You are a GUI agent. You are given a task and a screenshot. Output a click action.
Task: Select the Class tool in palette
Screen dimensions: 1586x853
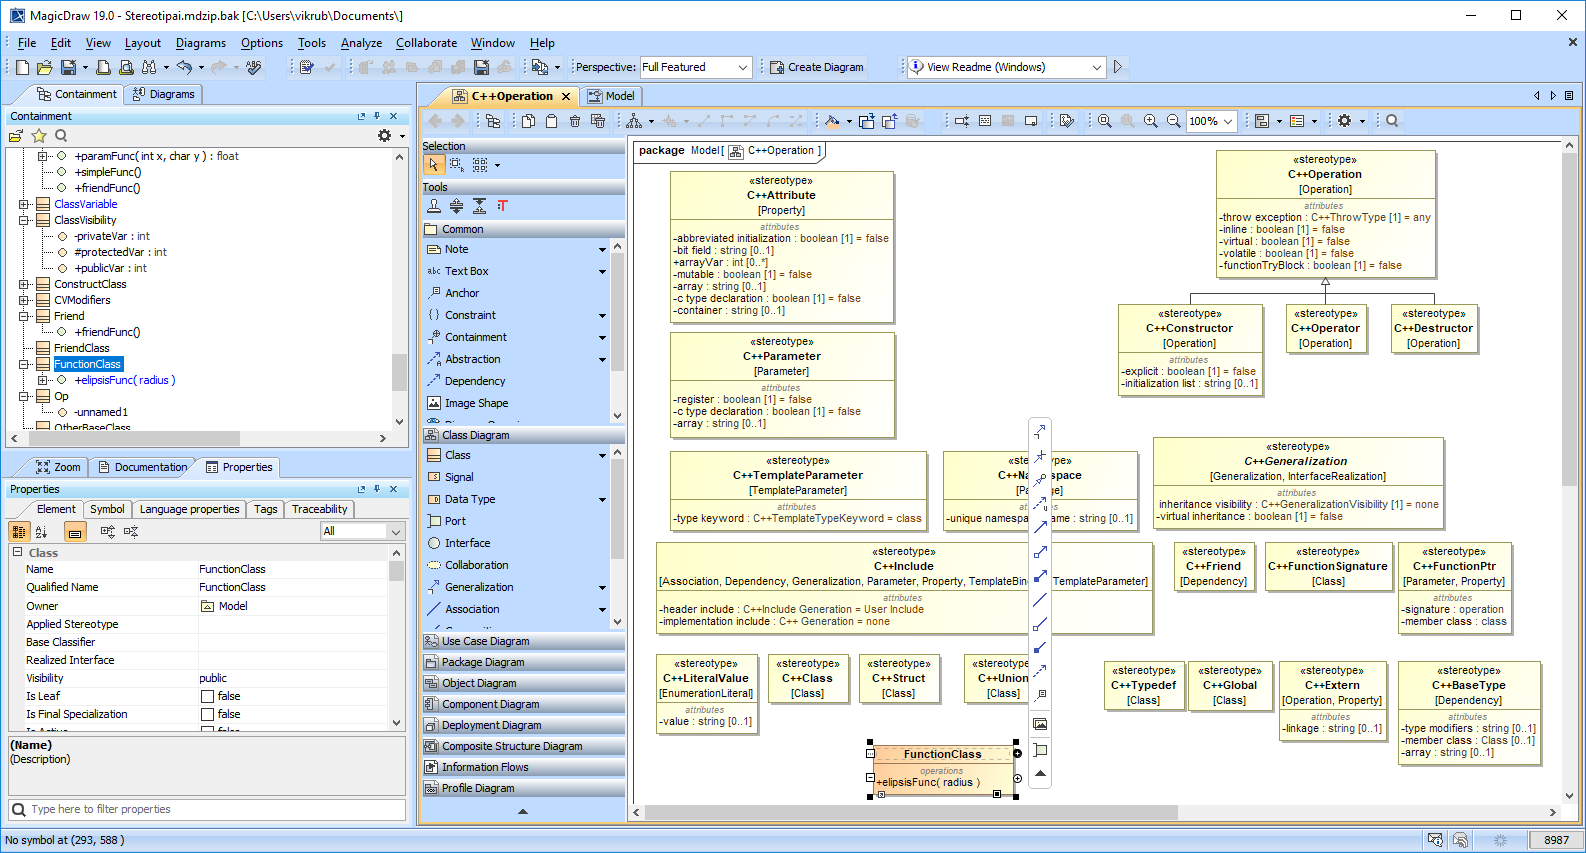[457, 455]
